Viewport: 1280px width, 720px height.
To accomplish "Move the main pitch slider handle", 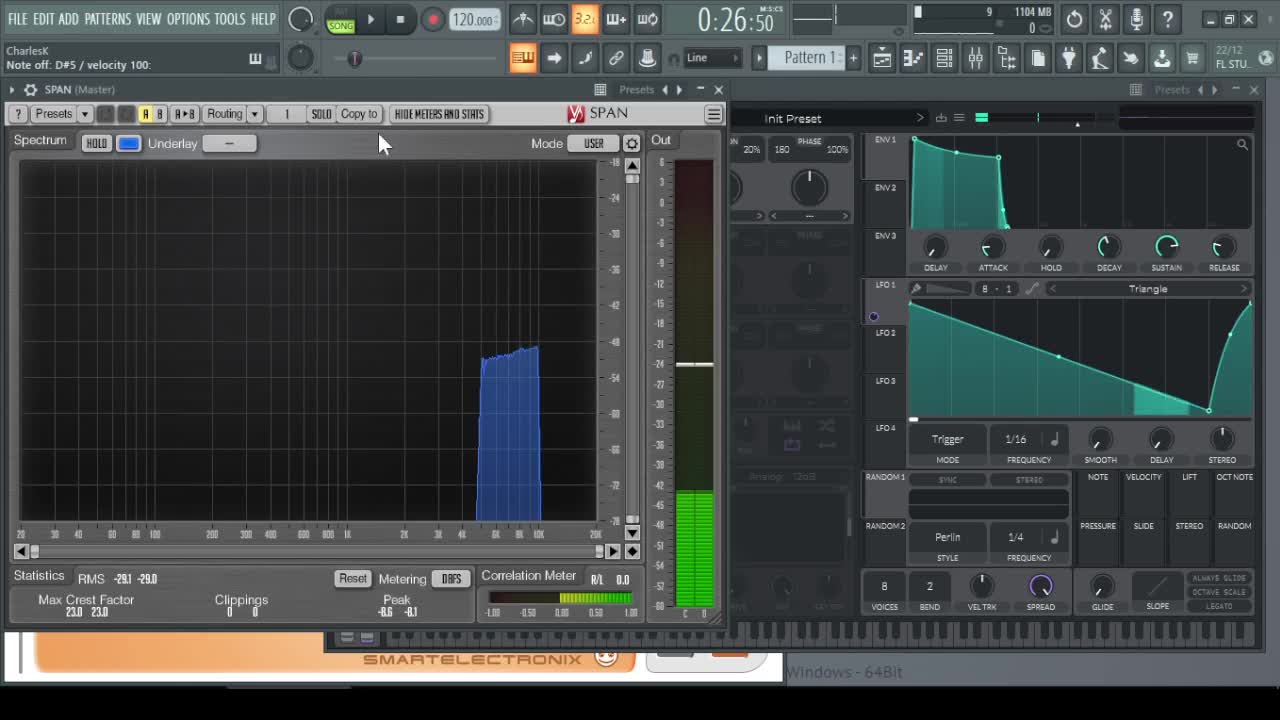I will click(x=354, y=59).
